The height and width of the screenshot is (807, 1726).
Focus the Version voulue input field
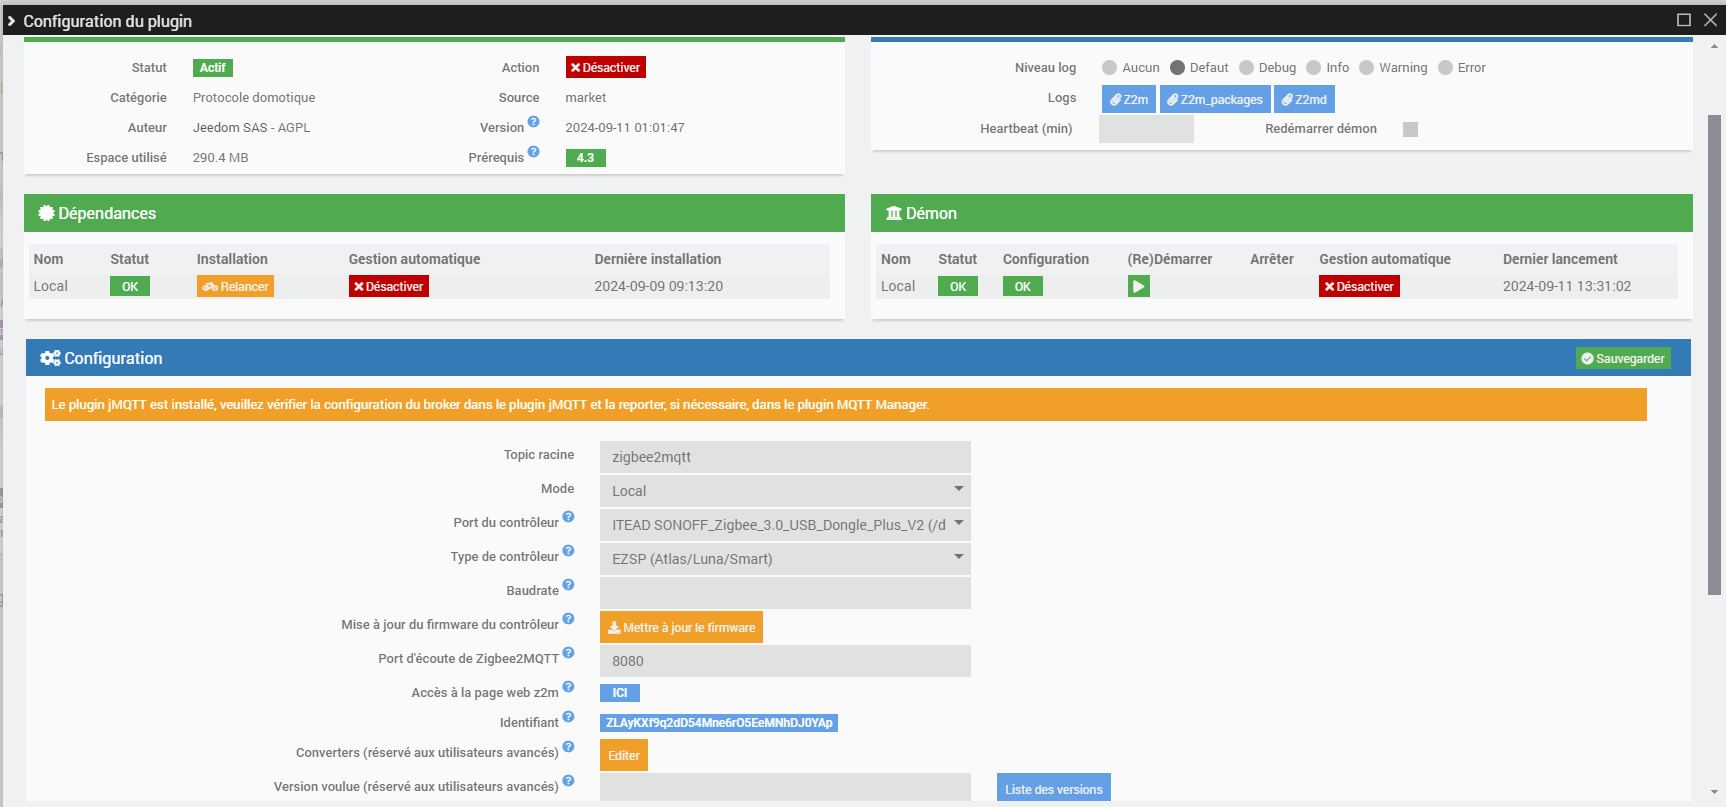point(785,787)
